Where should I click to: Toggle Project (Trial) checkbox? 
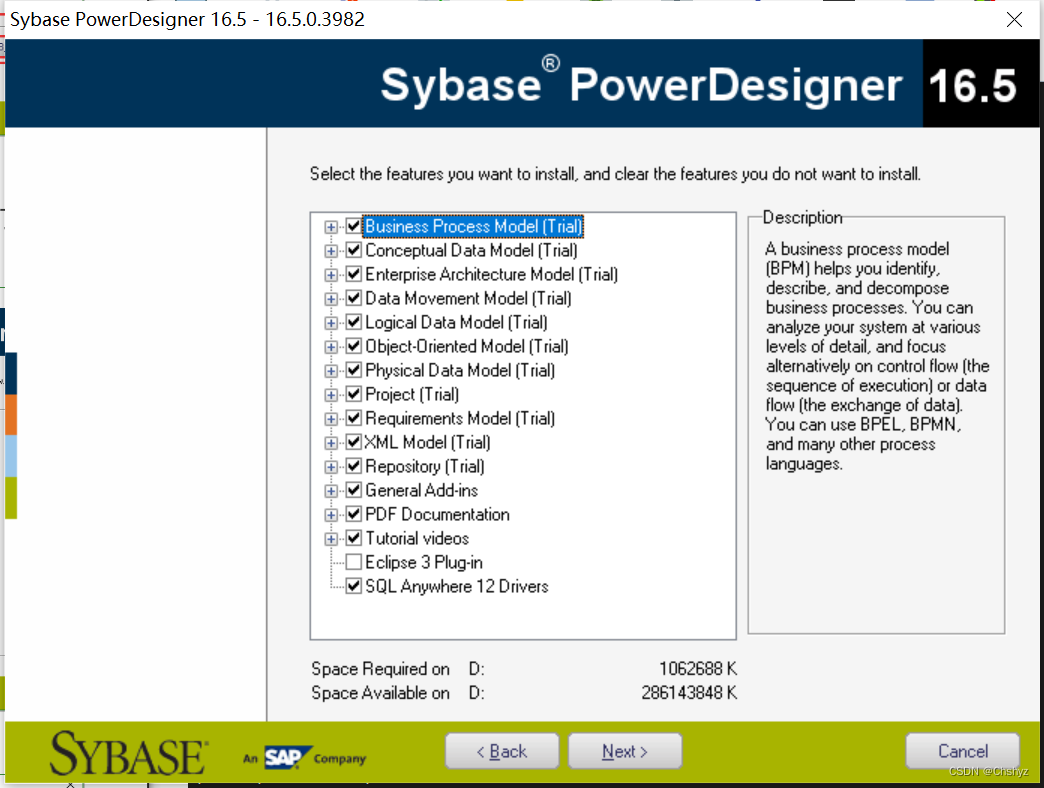coord(354,394)
